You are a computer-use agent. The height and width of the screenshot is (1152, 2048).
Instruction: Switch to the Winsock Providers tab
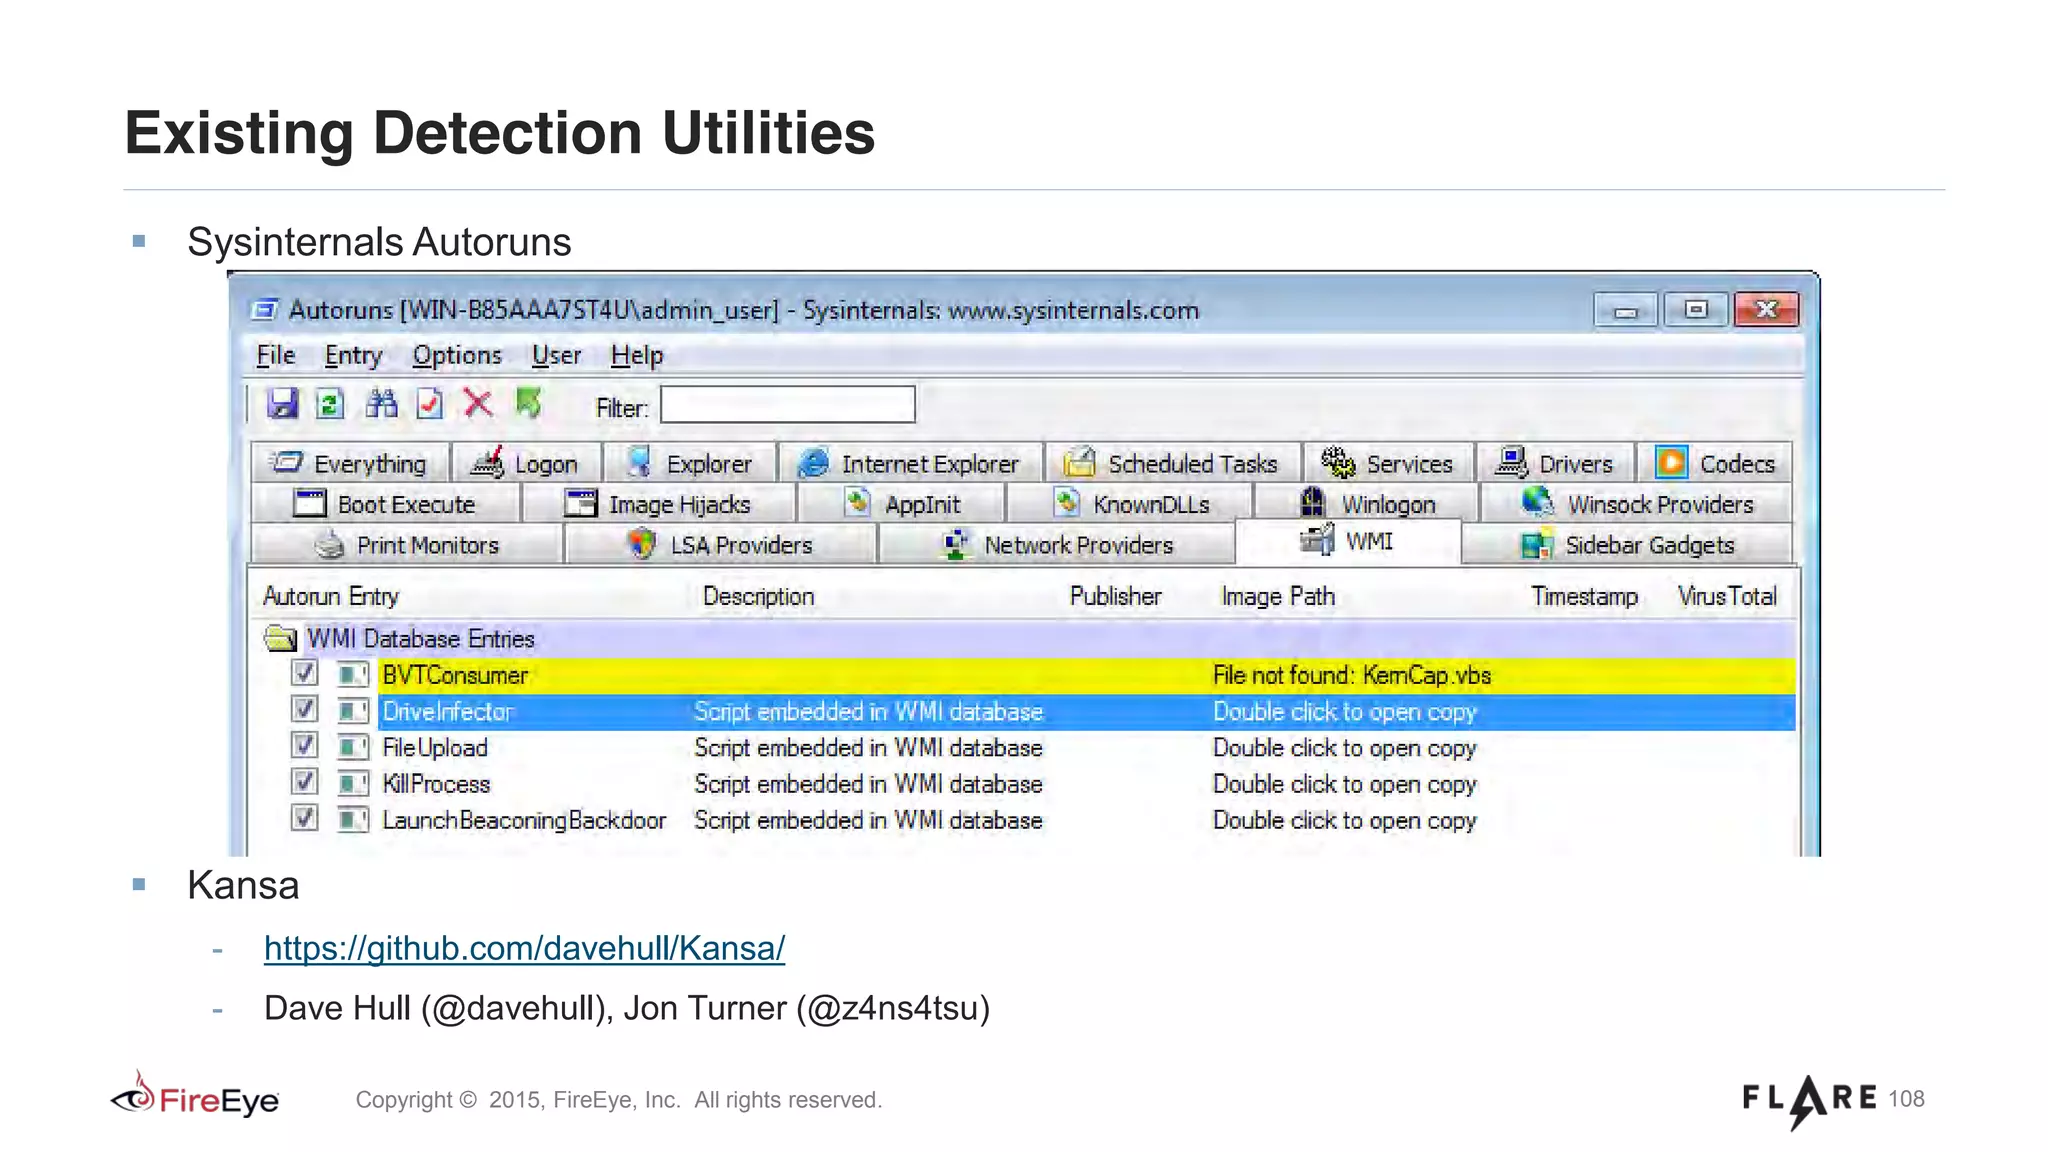point(1637,504)
